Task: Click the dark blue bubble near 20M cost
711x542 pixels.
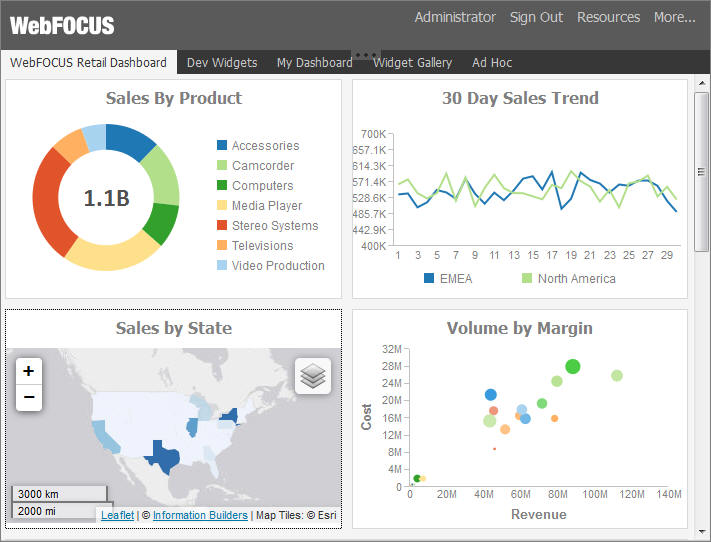Action: (x=491, y=395)
